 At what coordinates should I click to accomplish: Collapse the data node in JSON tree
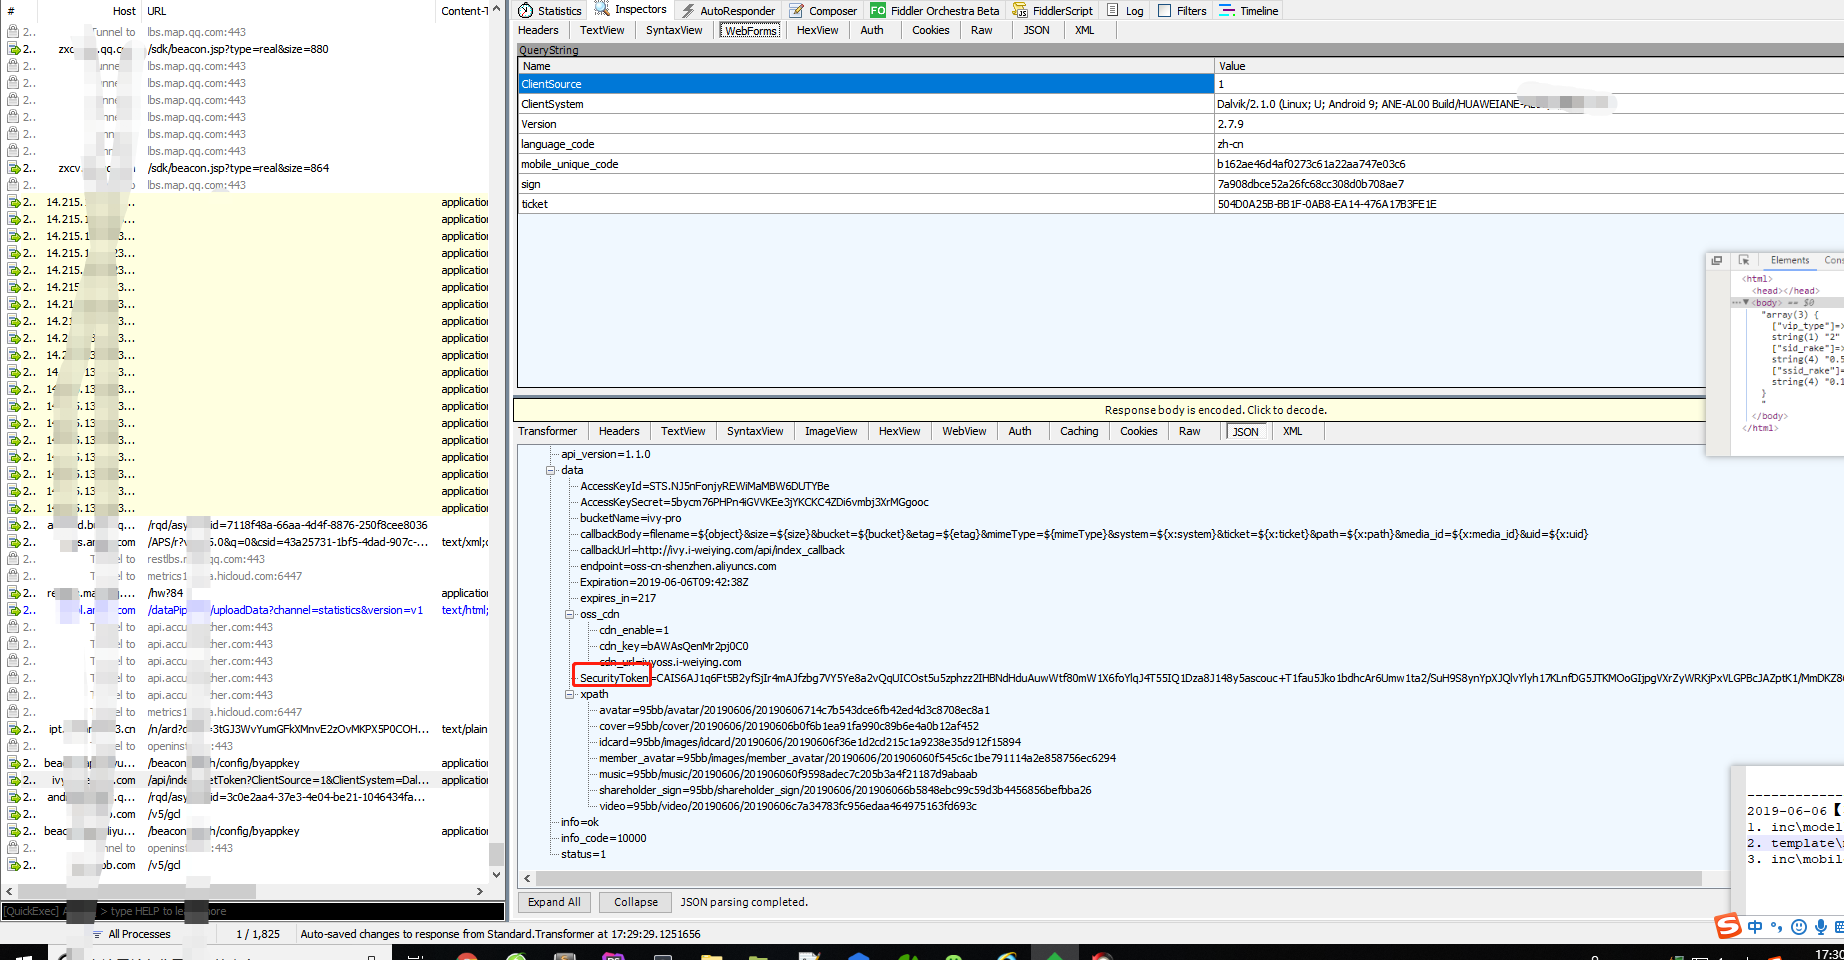[x=551, y=470]
